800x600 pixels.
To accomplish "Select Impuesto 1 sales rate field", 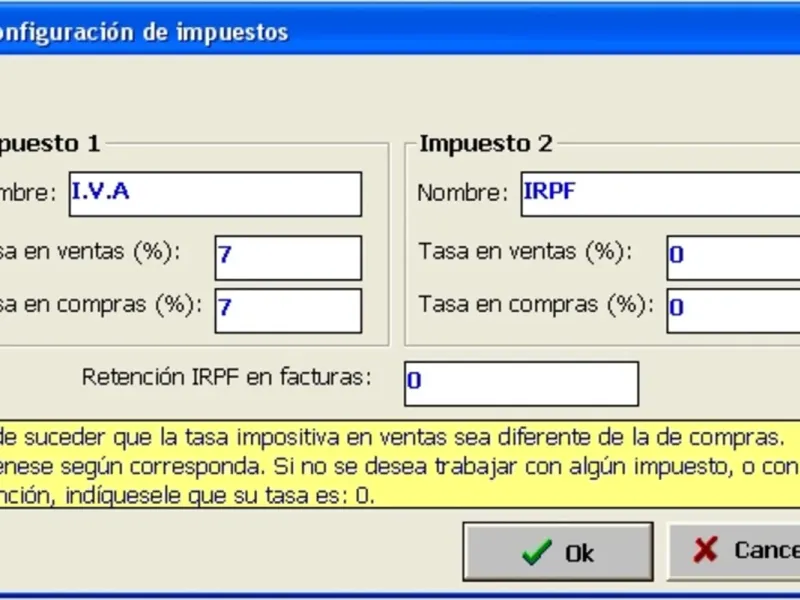I will [x=287, y=258].
